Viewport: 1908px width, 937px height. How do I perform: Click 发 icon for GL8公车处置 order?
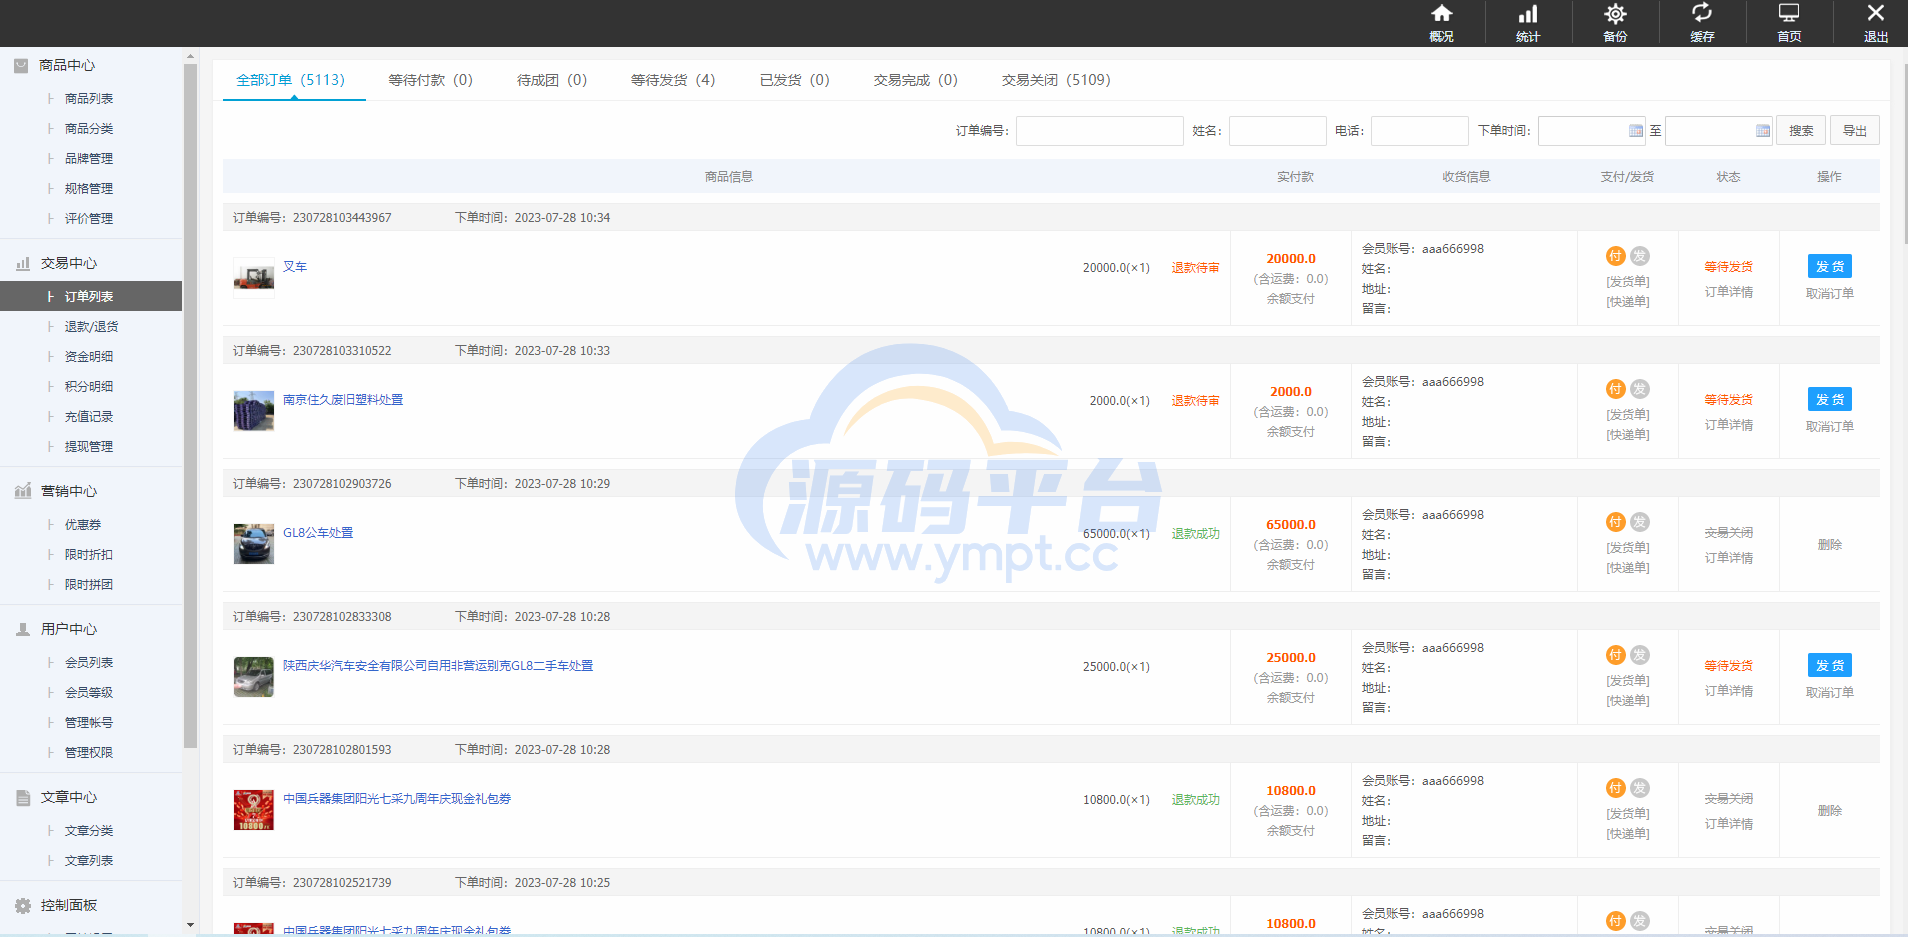(1639, 522)
